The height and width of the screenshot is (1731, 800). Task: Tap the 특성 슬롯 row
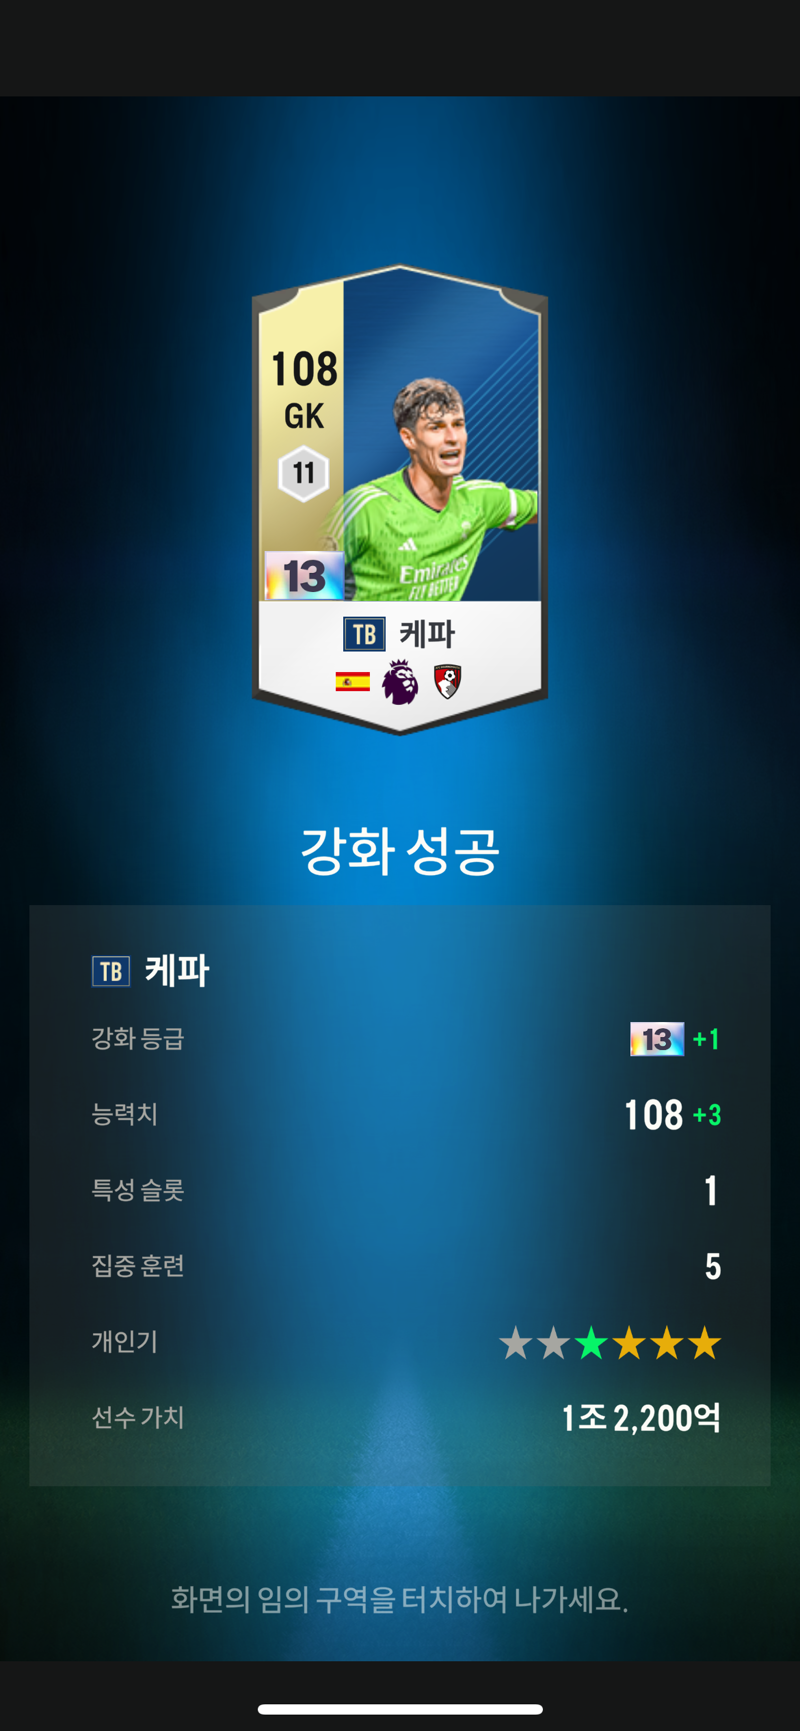click(x=400, y=1190)
